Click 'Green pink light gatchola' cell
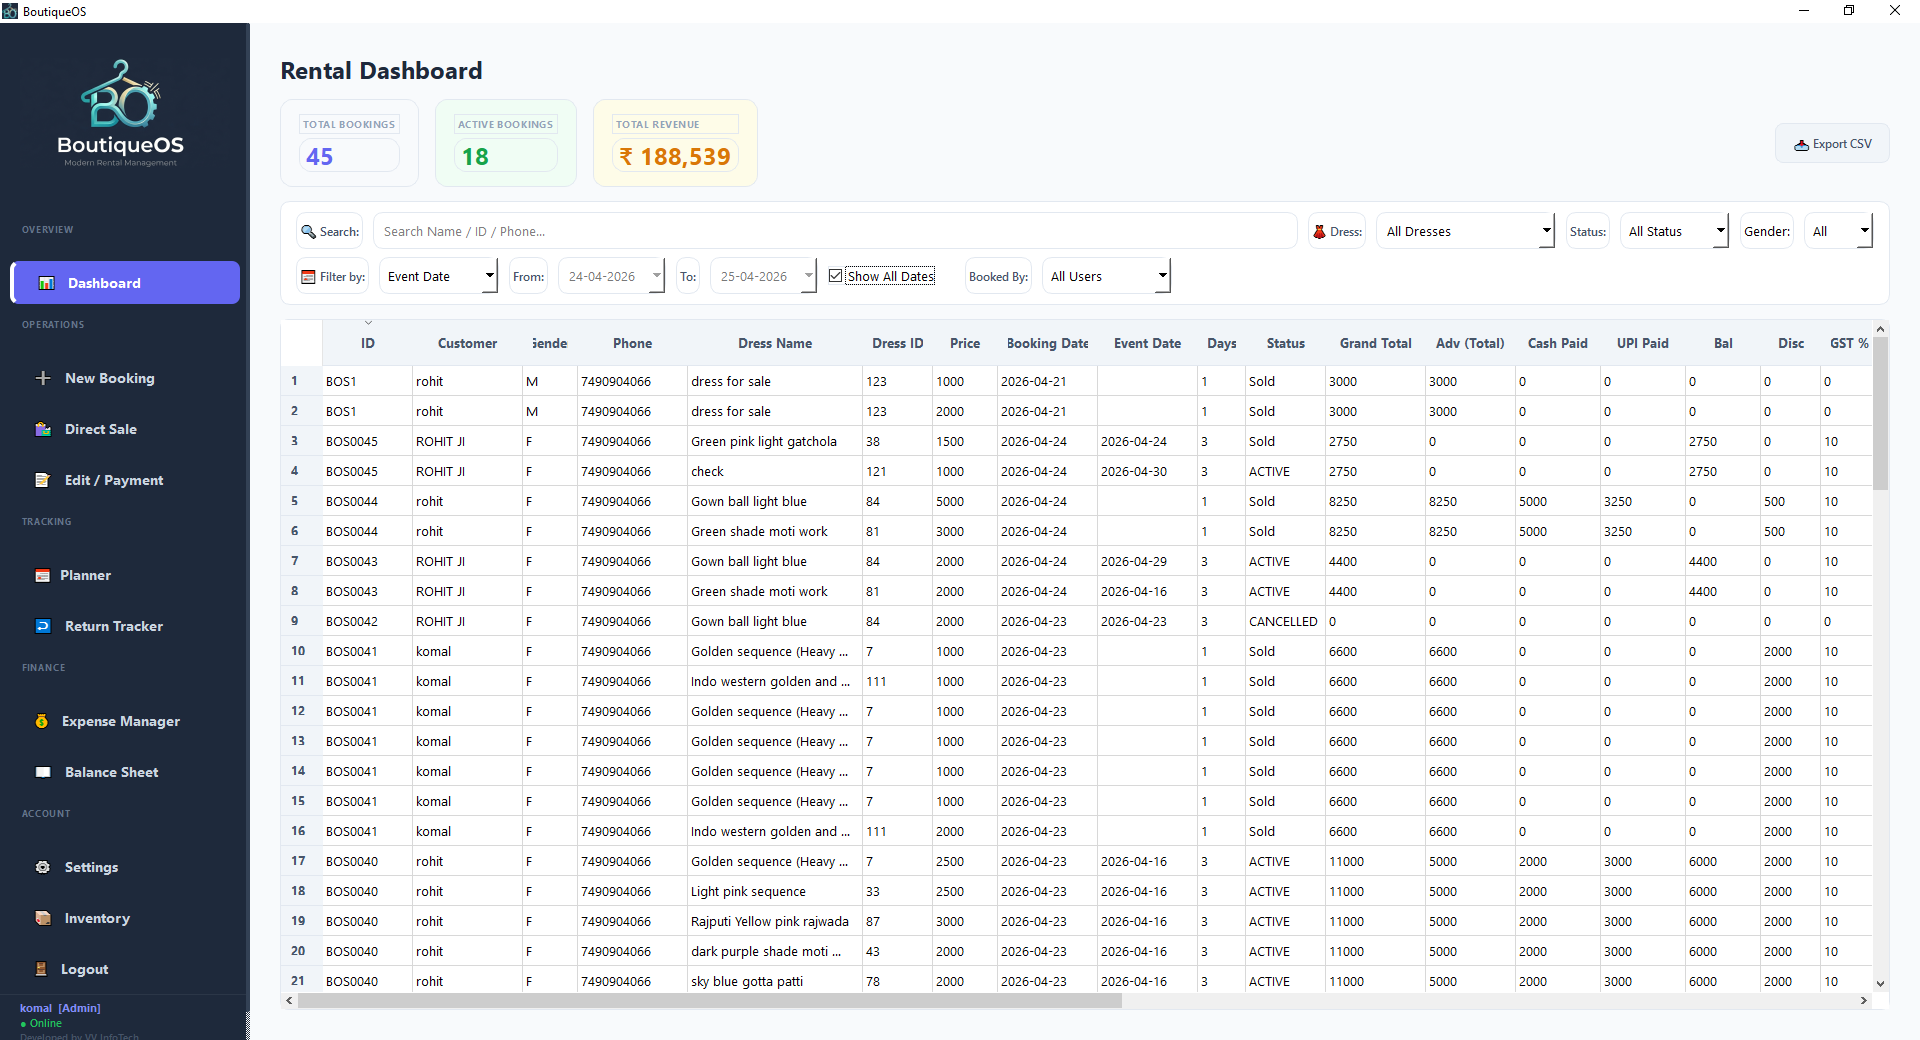Viewport: 1920px width, 1040px height. click(775, 441)
